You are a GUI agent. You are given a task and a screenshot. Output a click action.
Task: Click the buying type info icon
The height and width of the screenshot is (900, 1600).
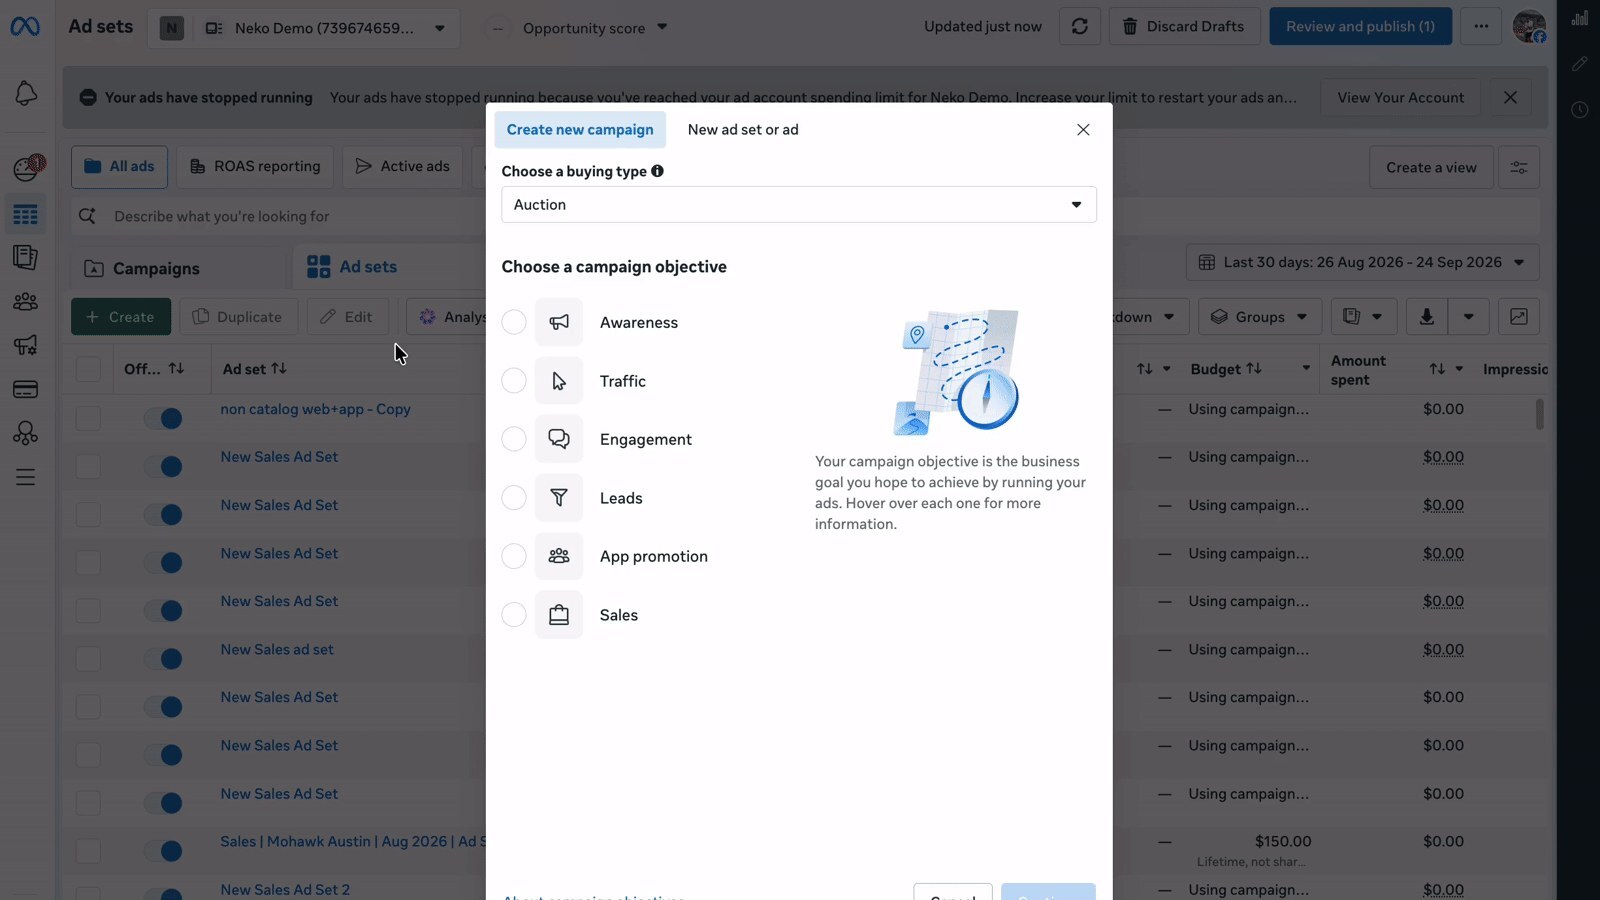point(657,171)
